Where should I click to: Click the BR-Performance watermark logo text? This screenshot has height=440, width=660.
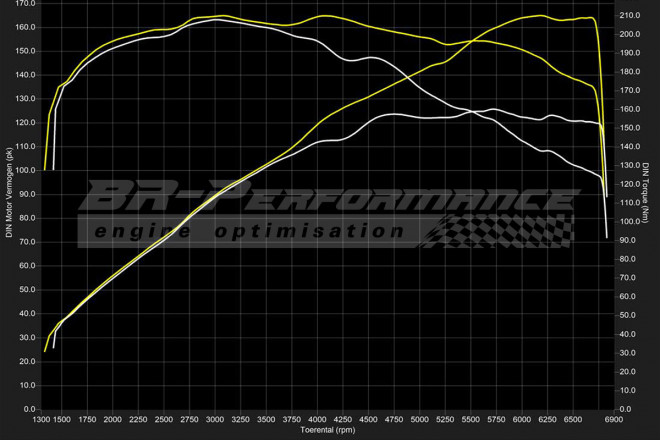(330, 197)
